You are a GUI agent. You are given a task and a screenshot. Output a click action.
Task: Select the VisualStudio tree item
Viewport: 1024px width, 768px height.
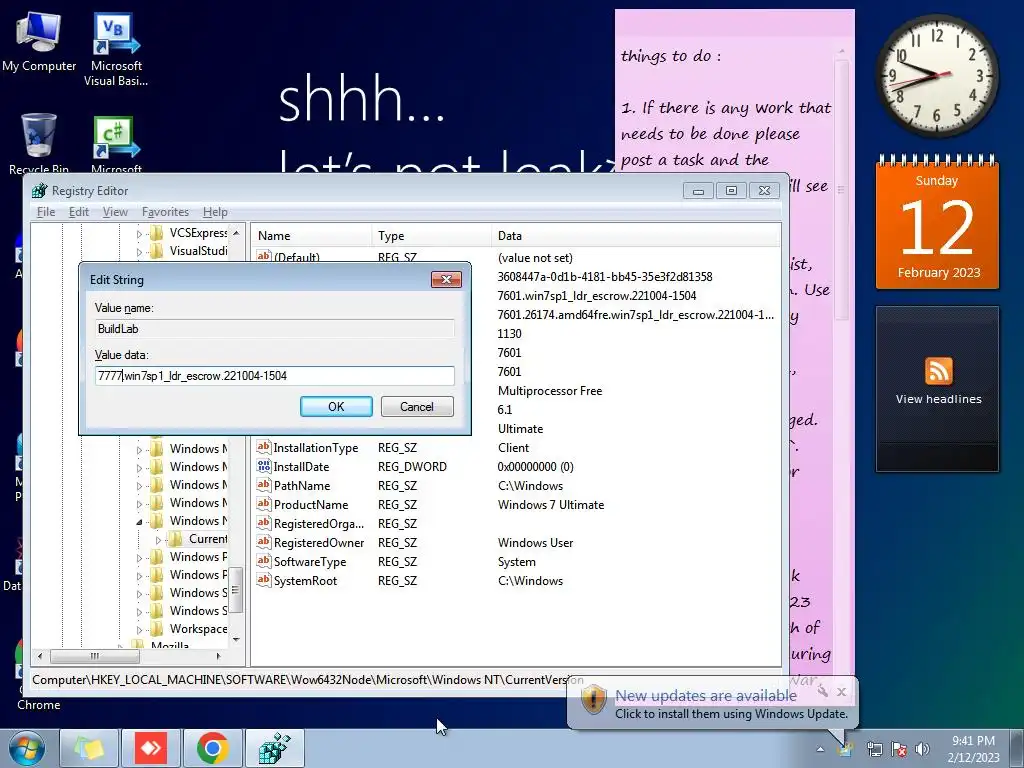[x=199, y=251]
